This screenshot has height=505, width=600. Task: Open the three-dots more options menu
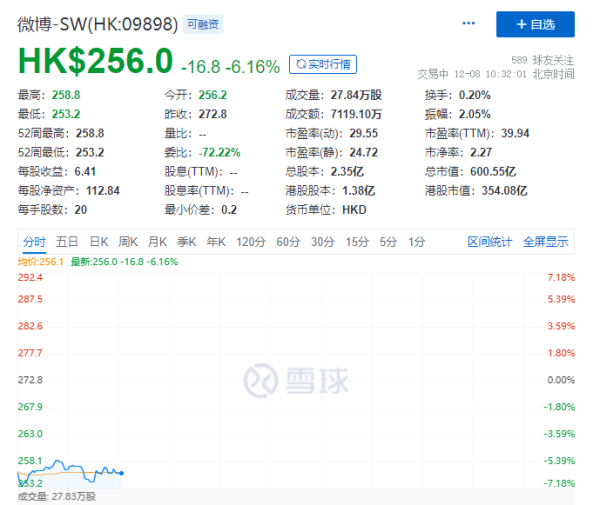click(468, 23)
